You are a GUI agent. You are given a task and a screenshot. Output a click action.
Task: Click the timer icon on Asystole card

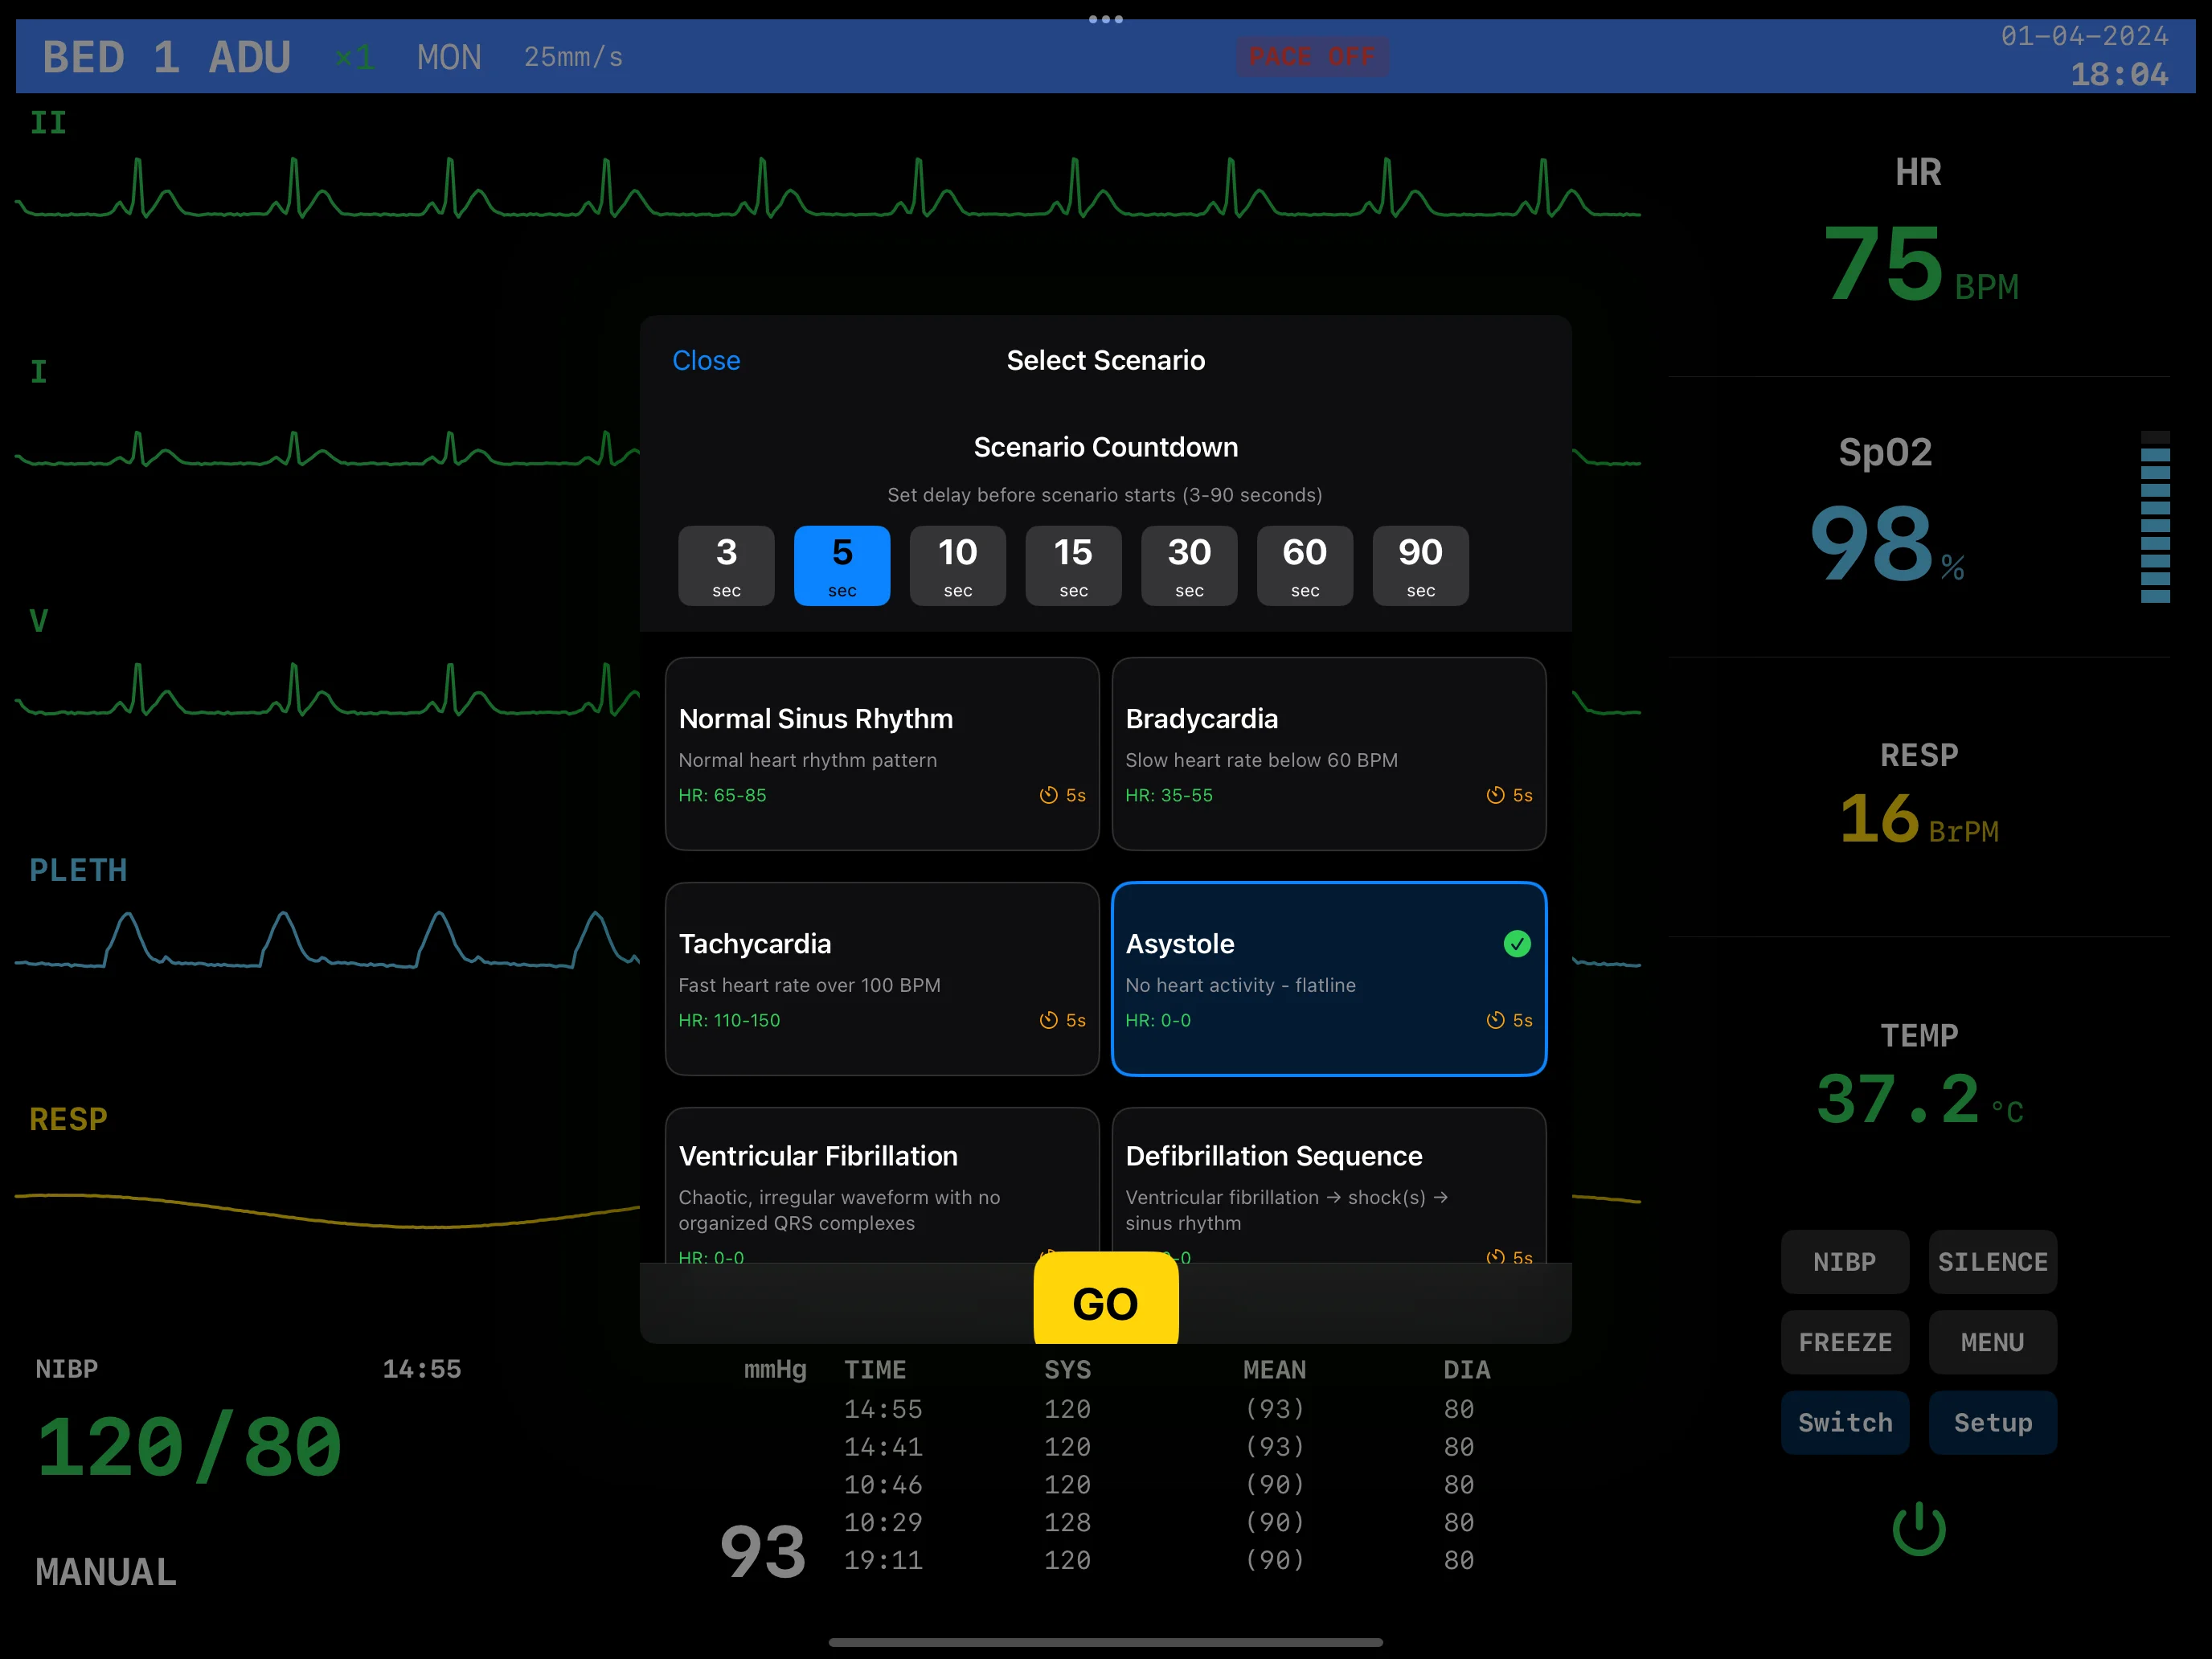(x=1495, y=1020)
